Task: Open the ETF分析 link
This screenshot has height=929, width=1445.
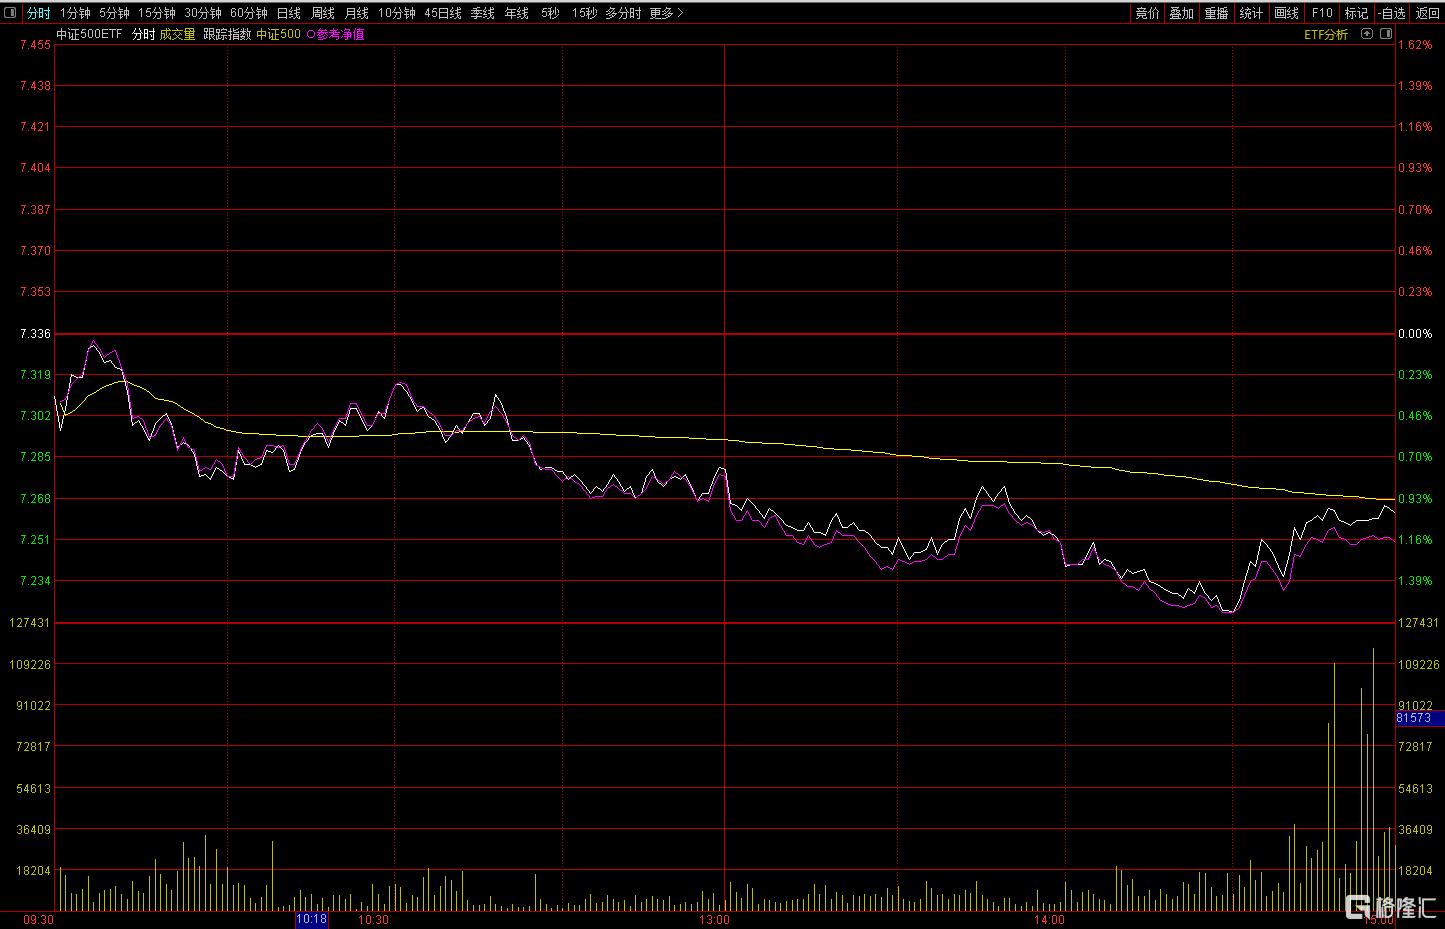Action: pos(1325,34)
